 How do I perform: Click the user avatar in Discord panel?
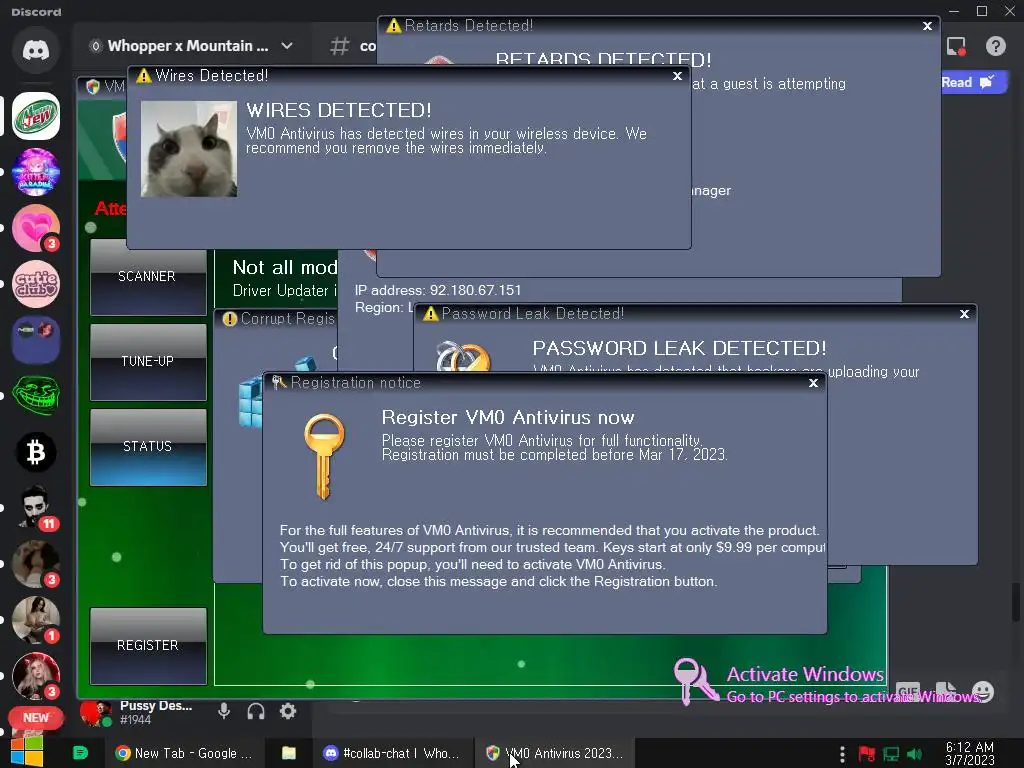point(95,712)
